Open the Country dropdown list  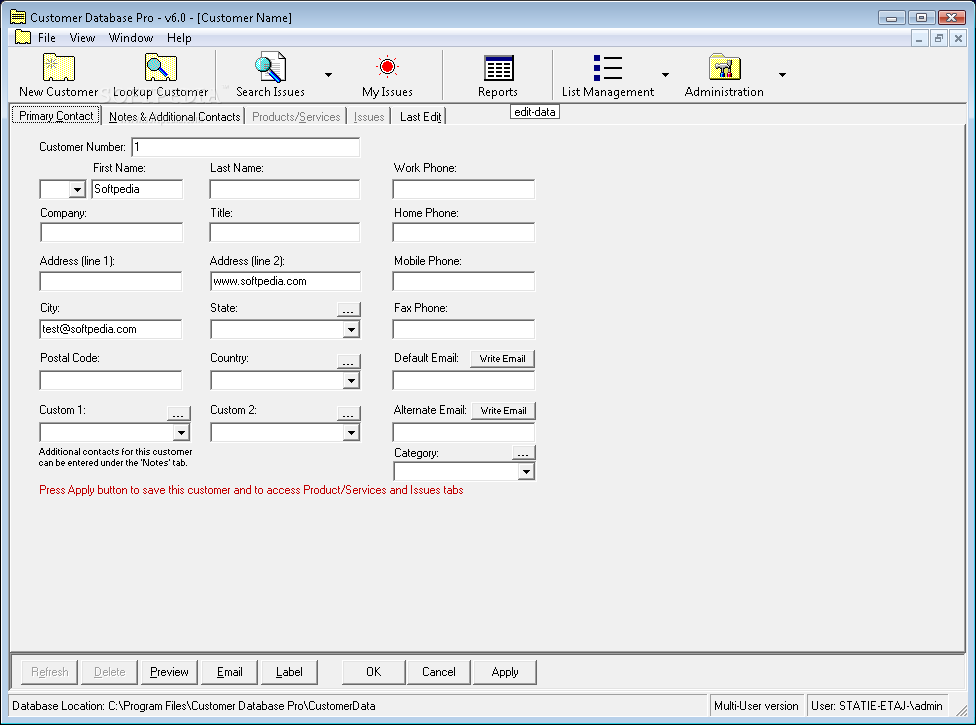click(351, 380)
